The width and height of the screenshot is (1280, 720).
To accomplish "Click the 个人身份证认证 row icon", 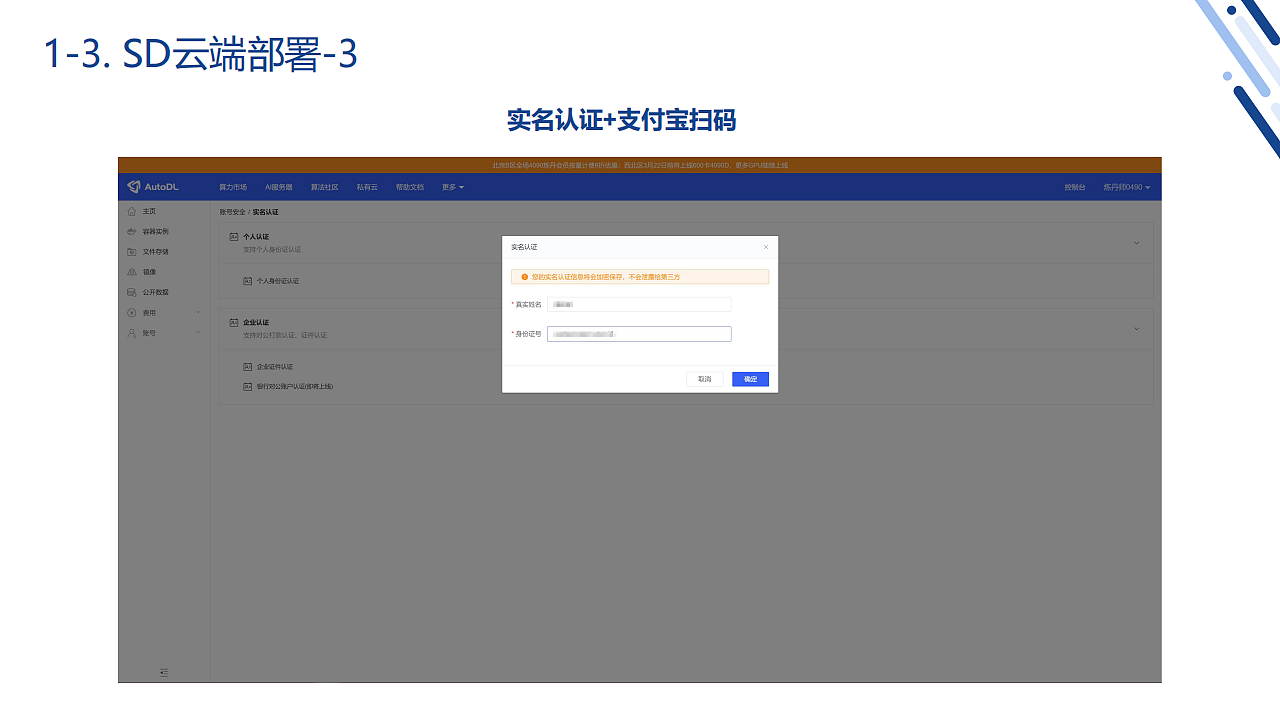I will pos(248,281).
